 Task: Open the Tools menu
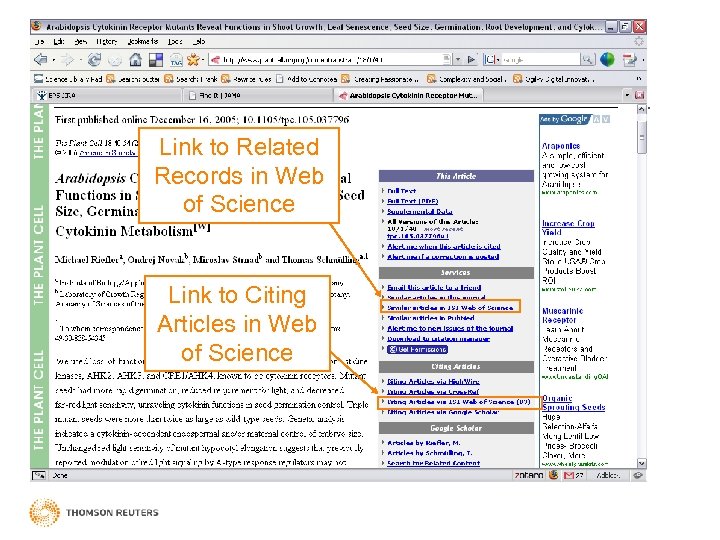(x=174, y=41)
